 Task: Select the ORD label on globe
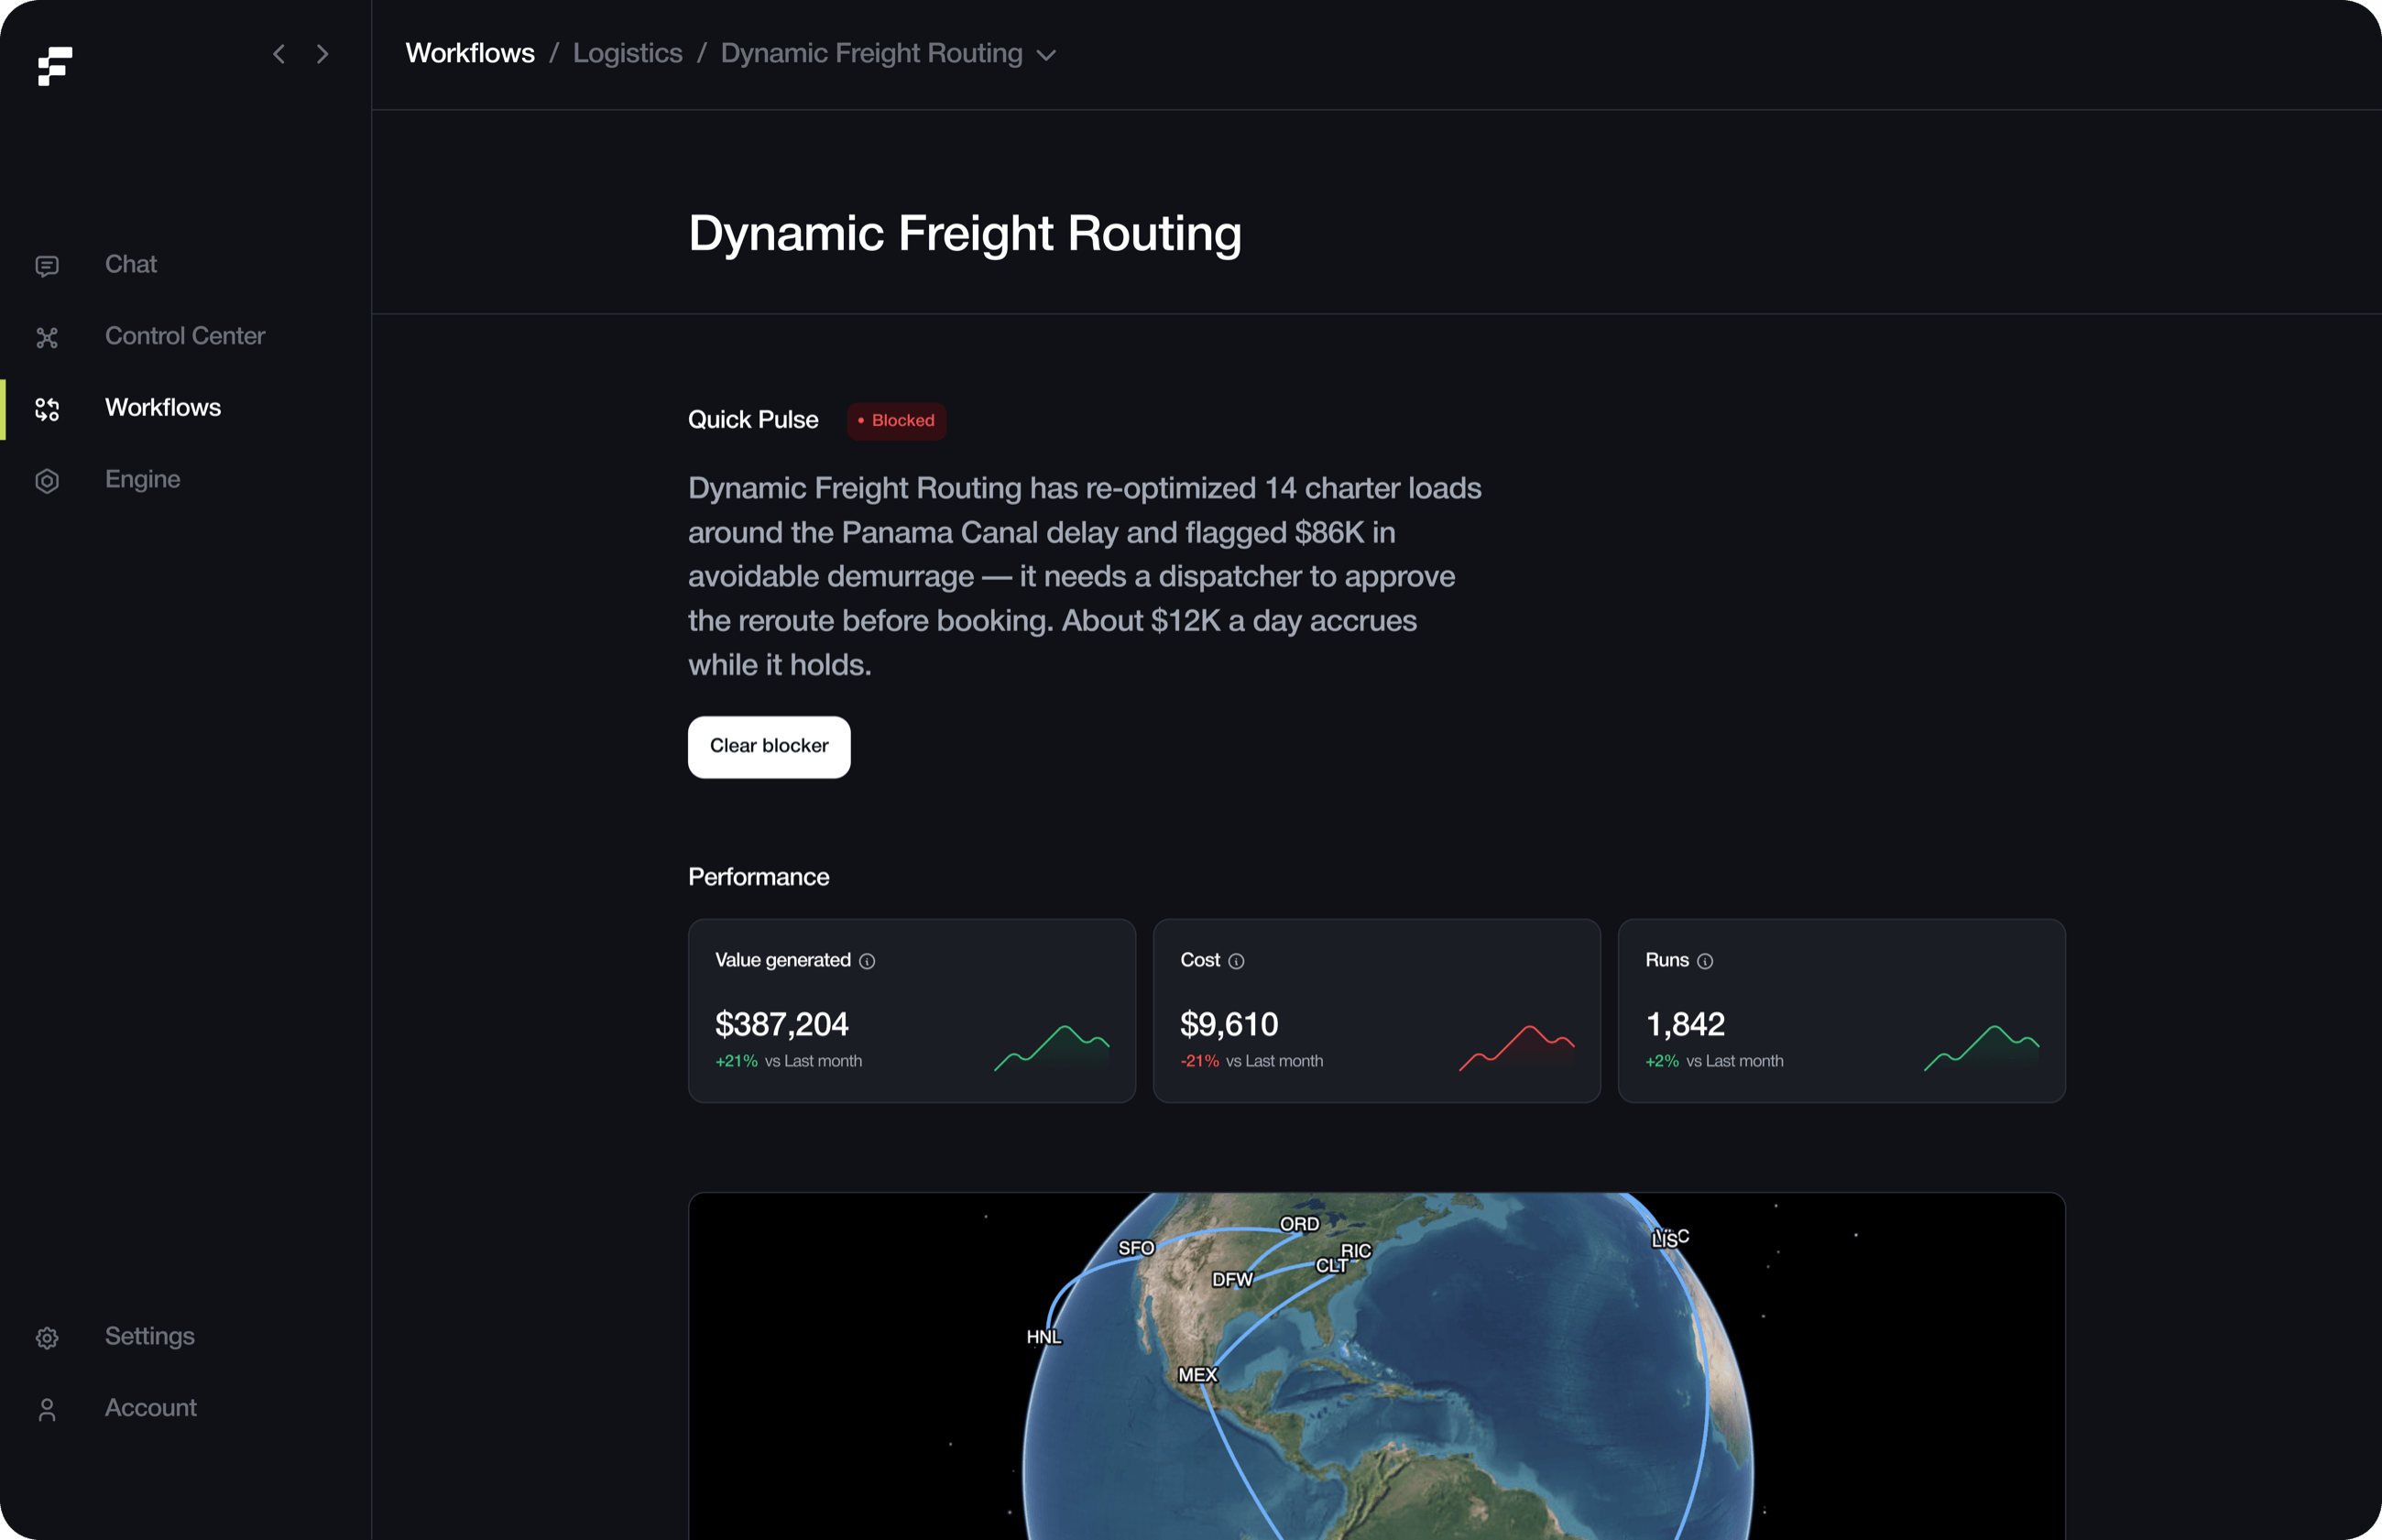click(1299, 1224)
